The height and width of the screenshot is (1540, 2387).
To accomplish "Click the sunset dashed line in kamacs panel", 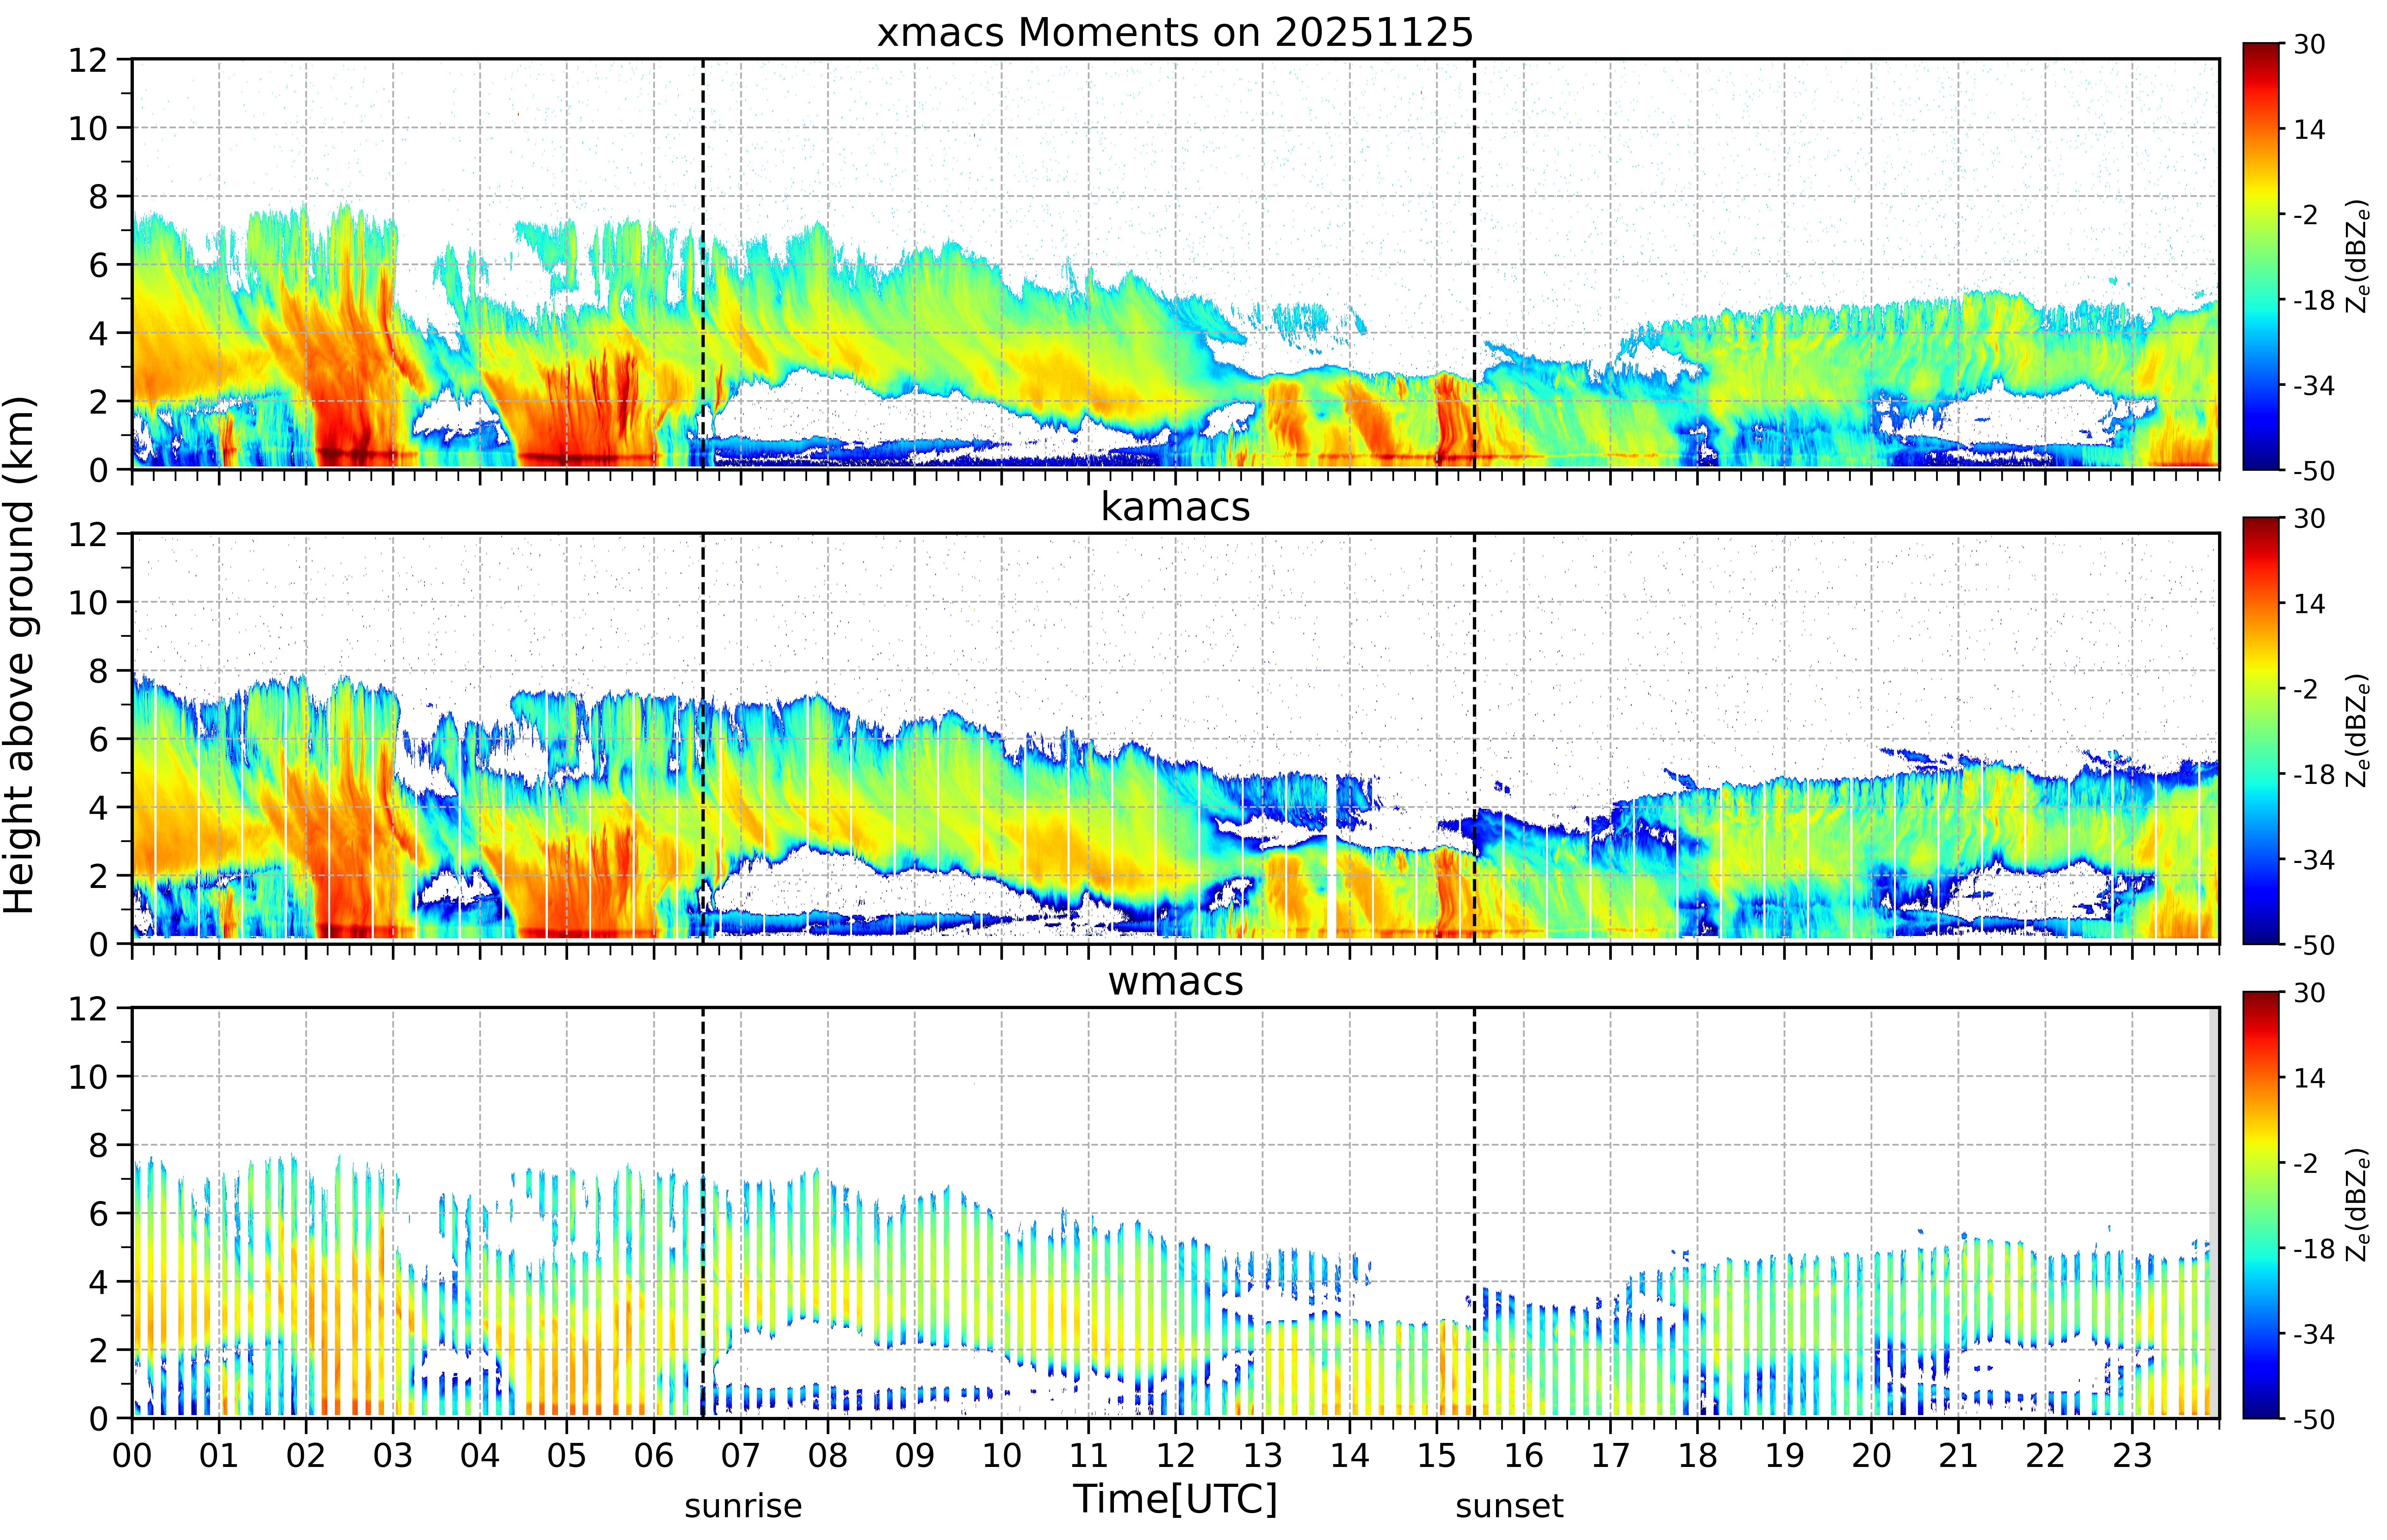I will pyautogui.click(x=1474, y=738).
